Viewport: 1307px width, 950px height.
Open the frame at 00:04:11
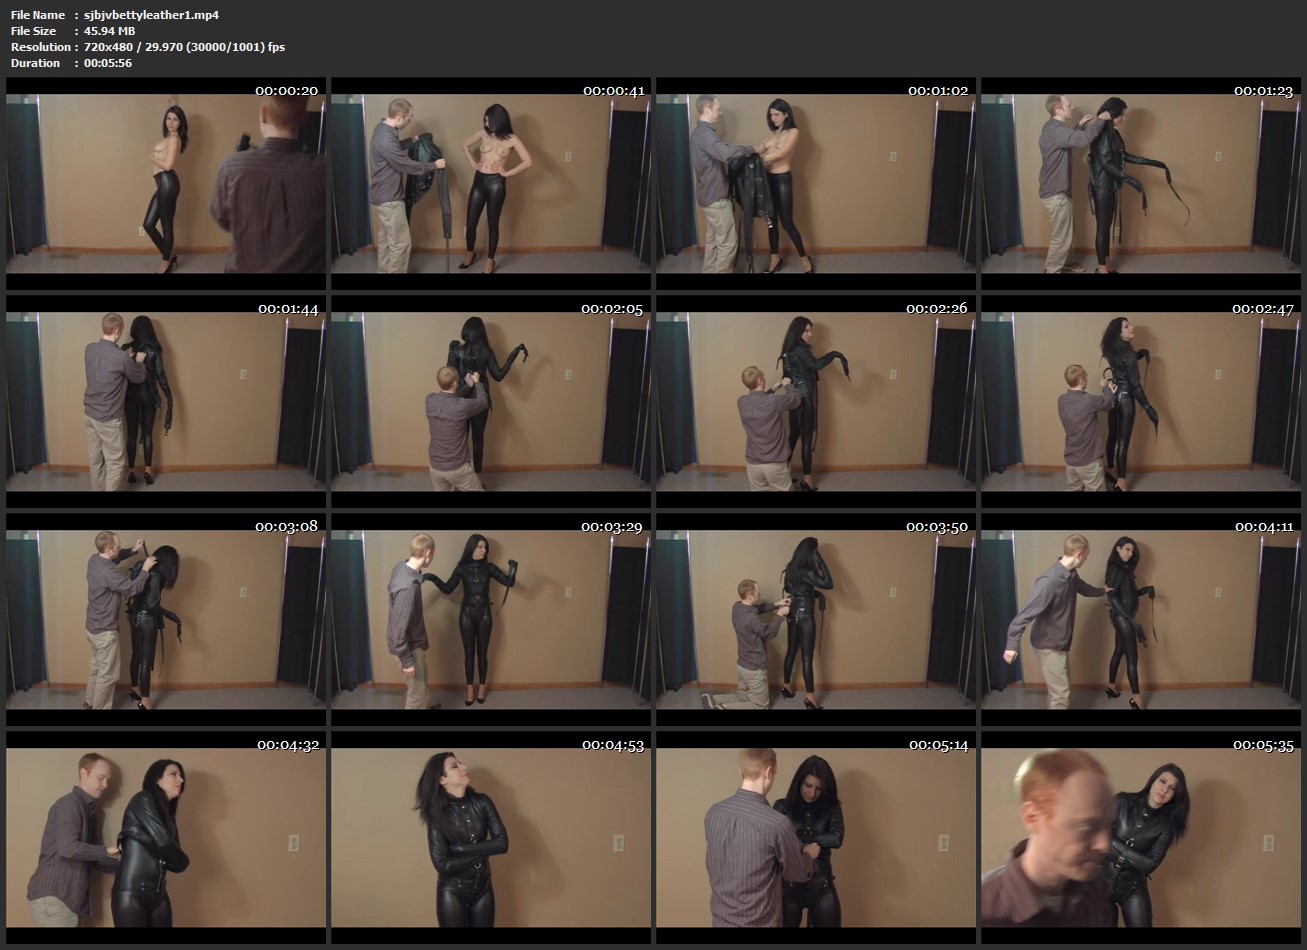(1141, 620)
